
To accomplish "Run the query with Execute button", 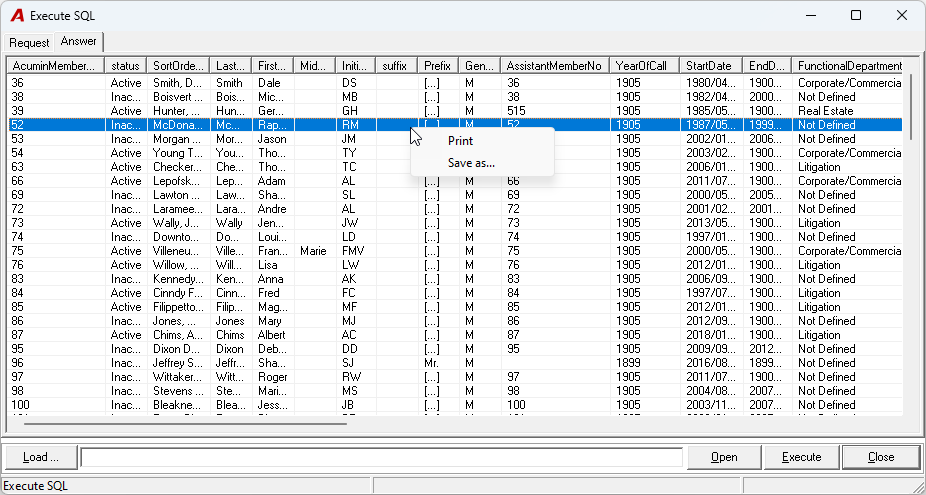I will 801,457.
